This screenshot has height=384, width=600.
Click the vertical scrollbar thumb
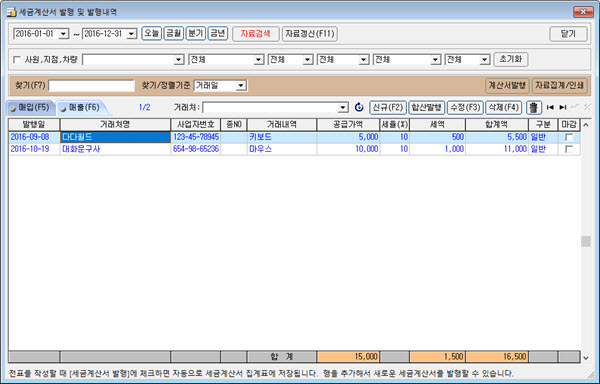[x=585, y=241]
